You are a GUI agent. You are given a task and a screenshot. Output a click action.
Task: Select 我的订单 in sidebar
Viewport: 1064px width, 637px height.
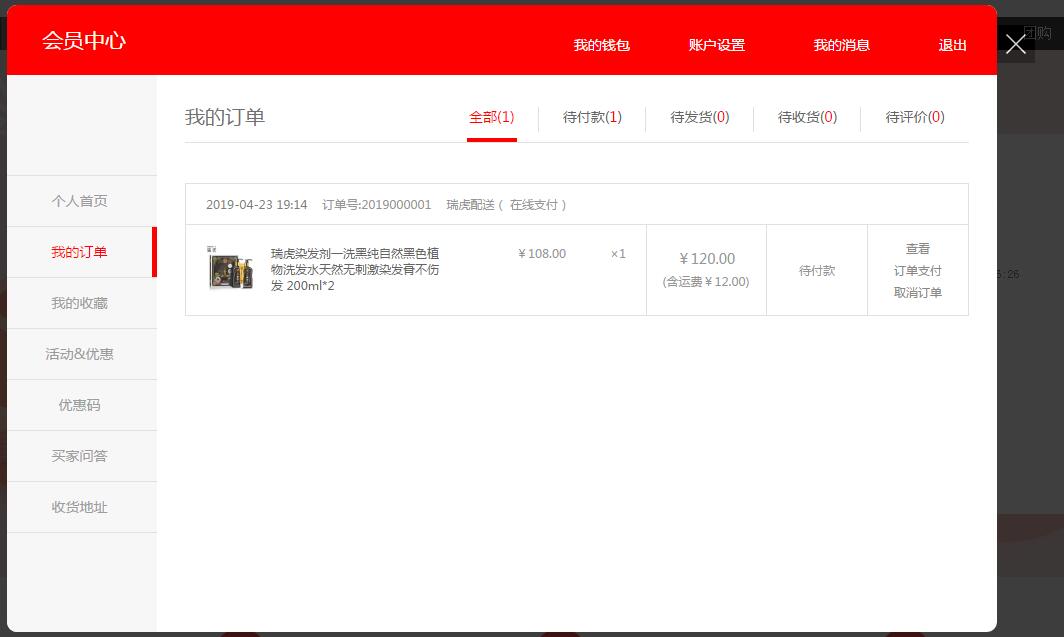click(x=81, y=252)
